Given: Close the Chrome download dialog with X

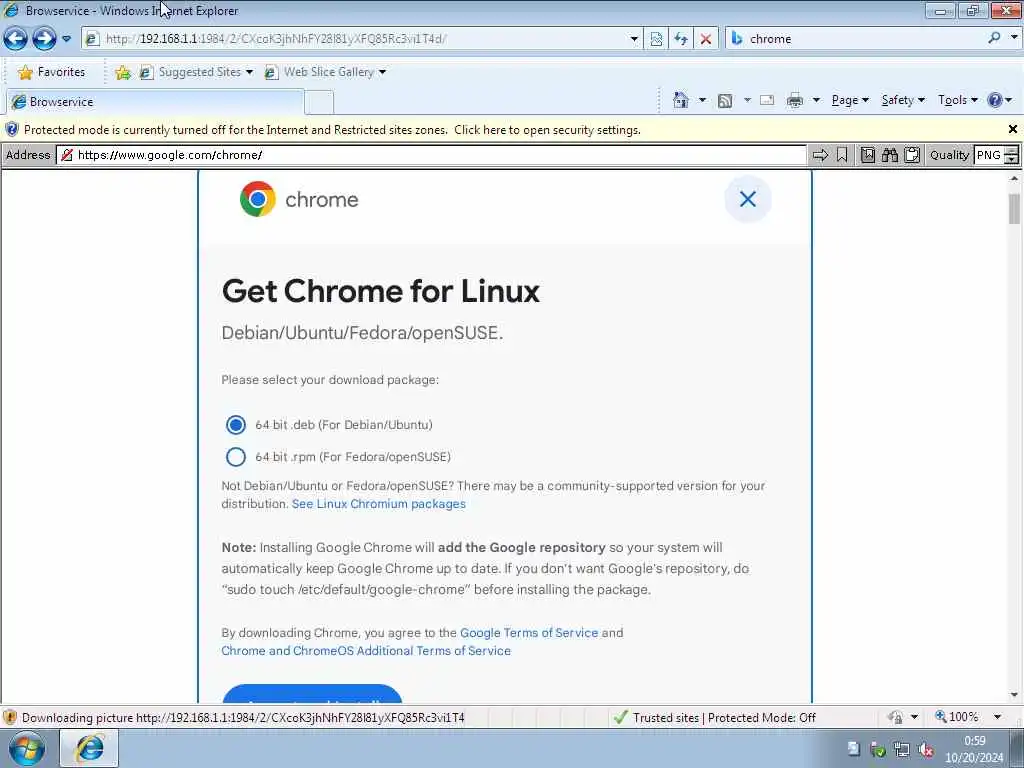Looking at the screenshot, I should pyautogui.click(x=748, y=199).
